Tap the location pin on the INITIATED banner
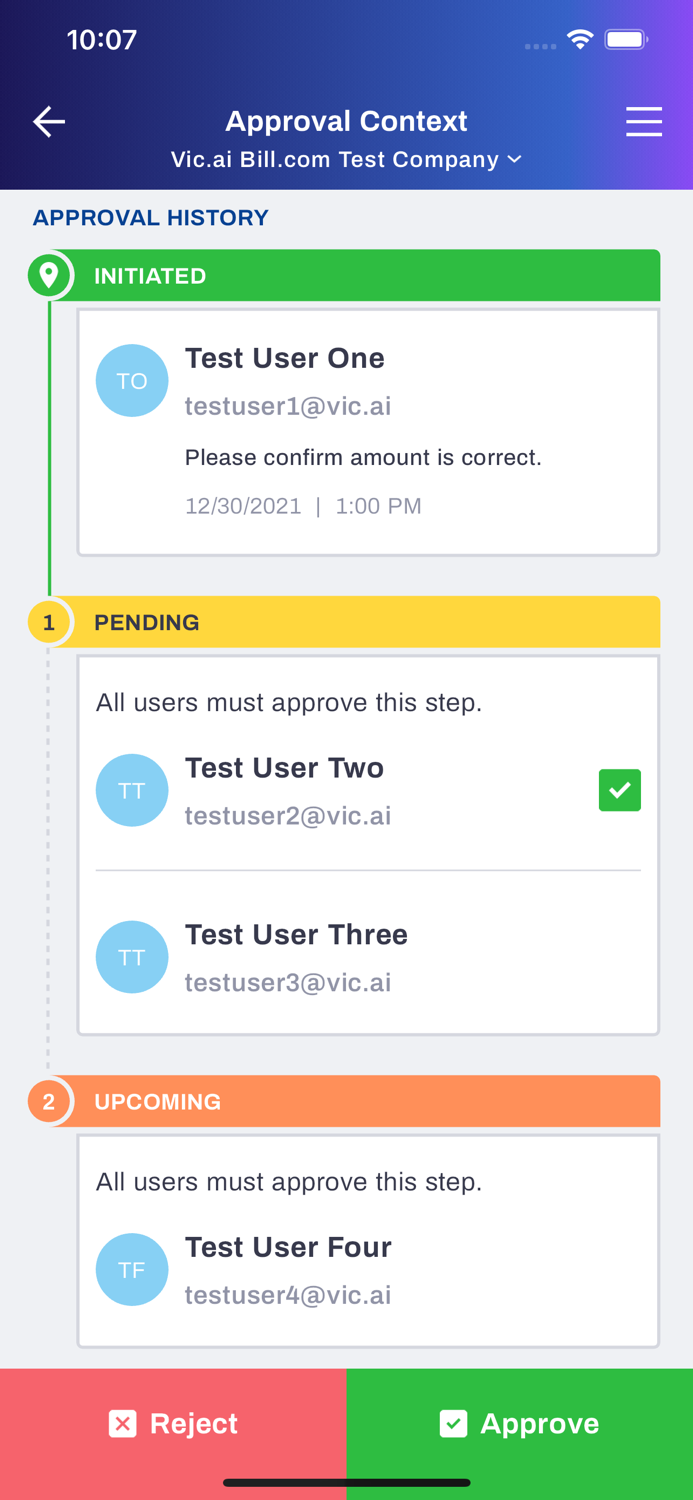 coord(48,274)
